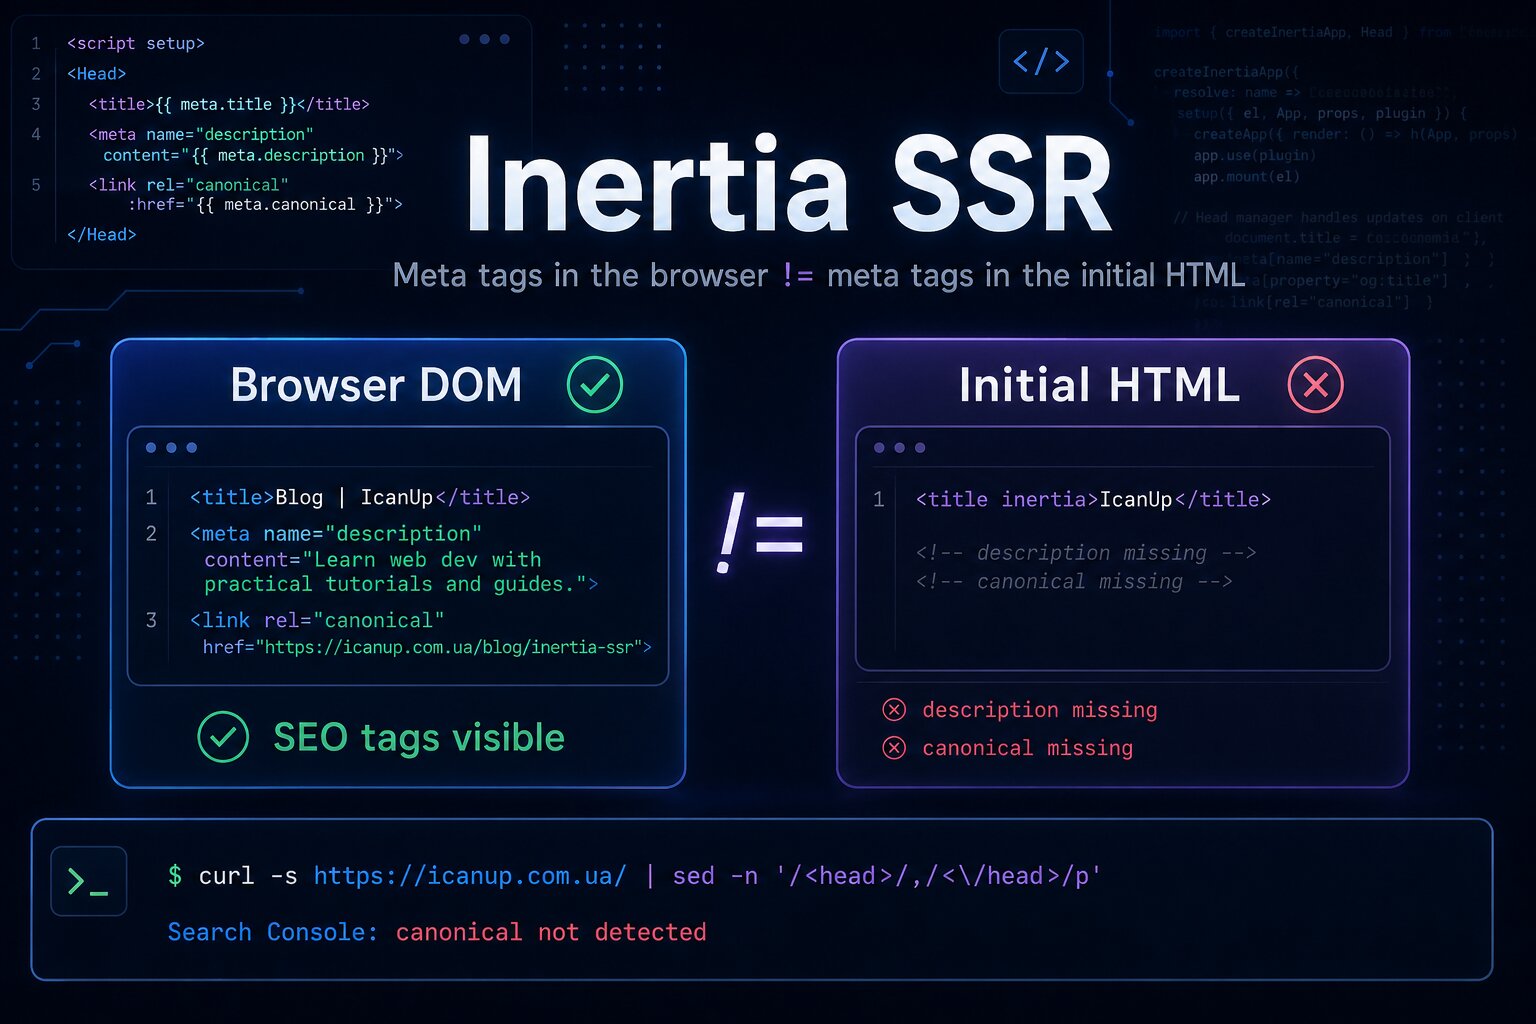Click the three dots in the Initial HTML window

899,448
